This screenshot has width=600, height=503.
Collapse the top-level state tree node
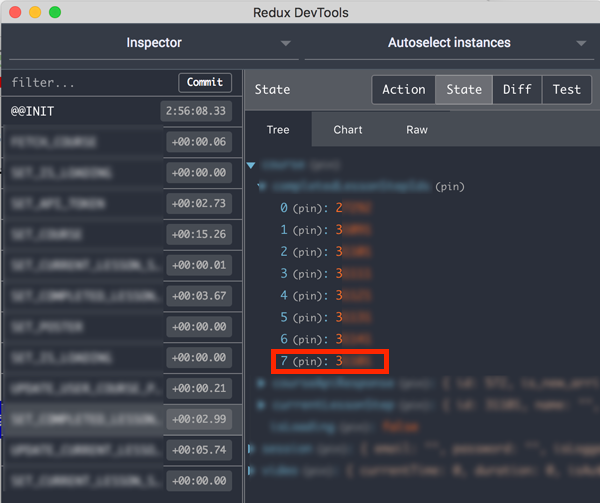click(251, 165)
